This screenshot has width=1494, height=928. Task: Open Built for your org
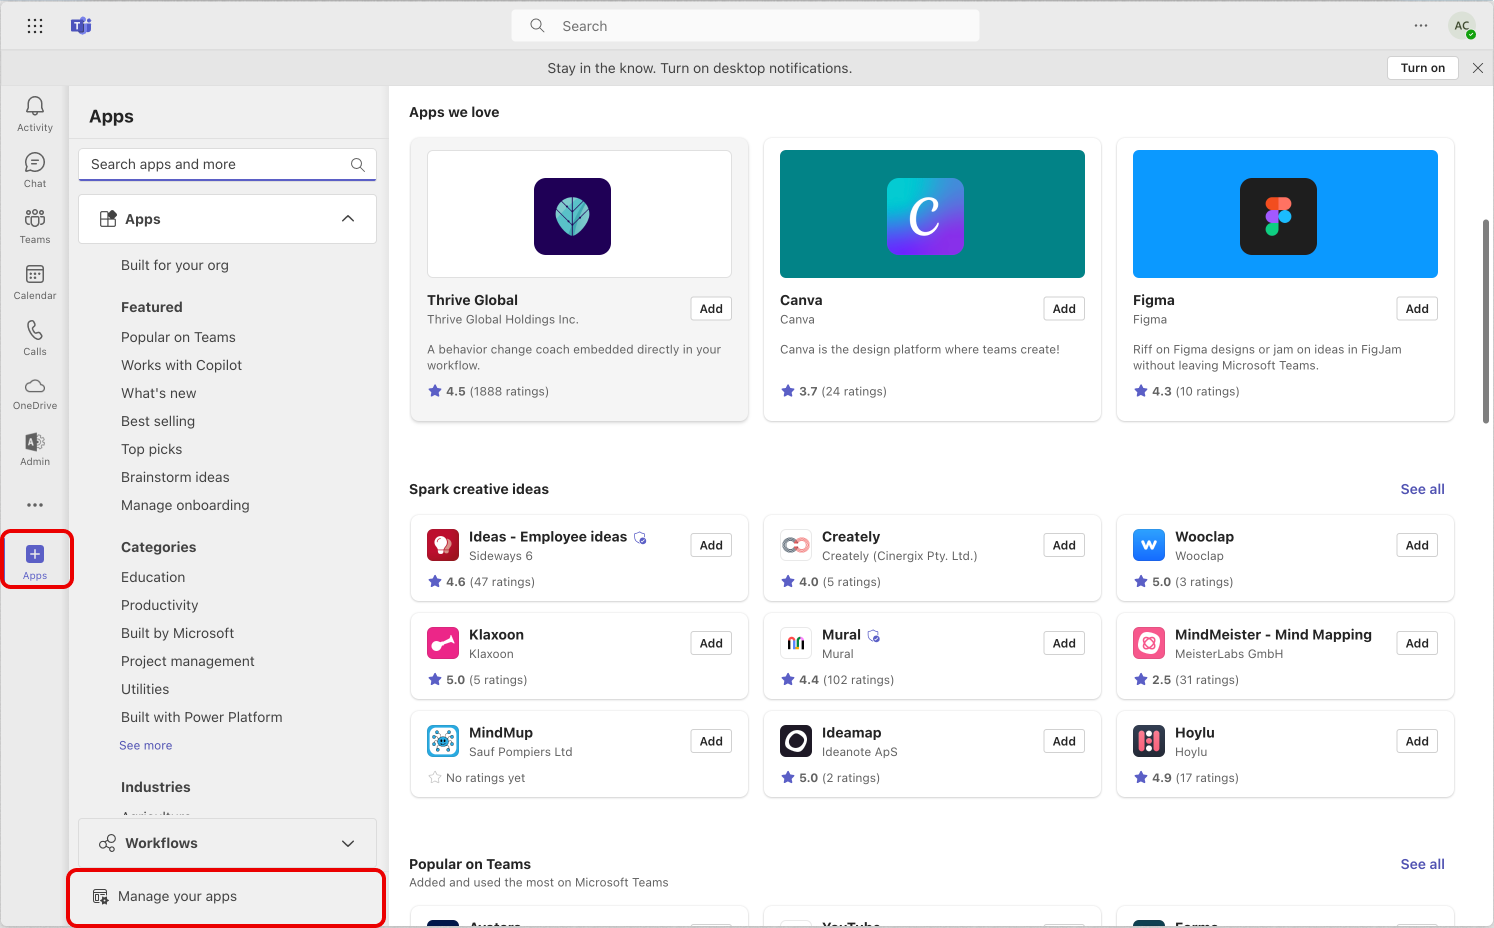175,265
